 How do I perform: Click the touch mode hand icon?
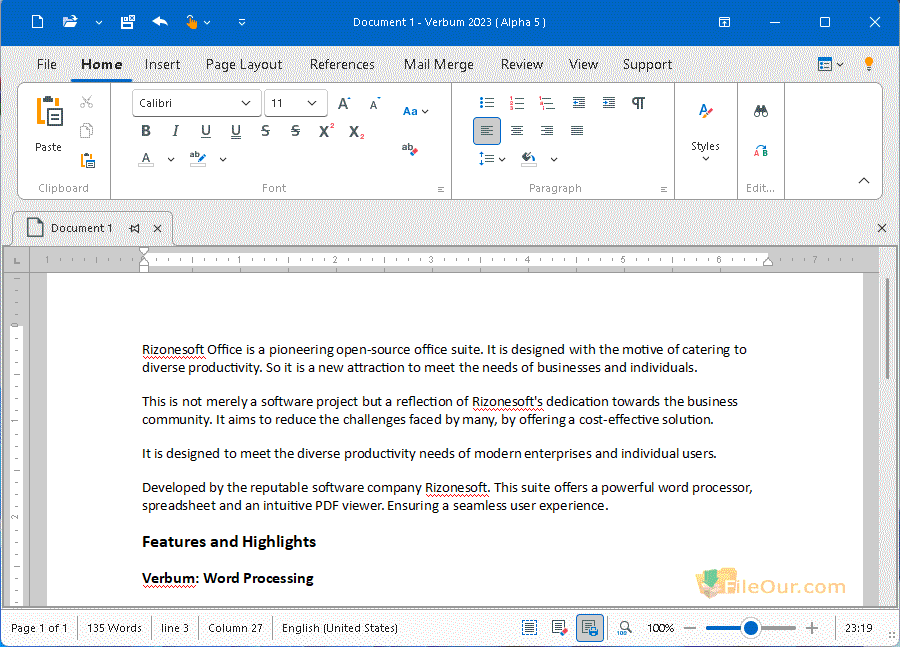click(191, 22)
